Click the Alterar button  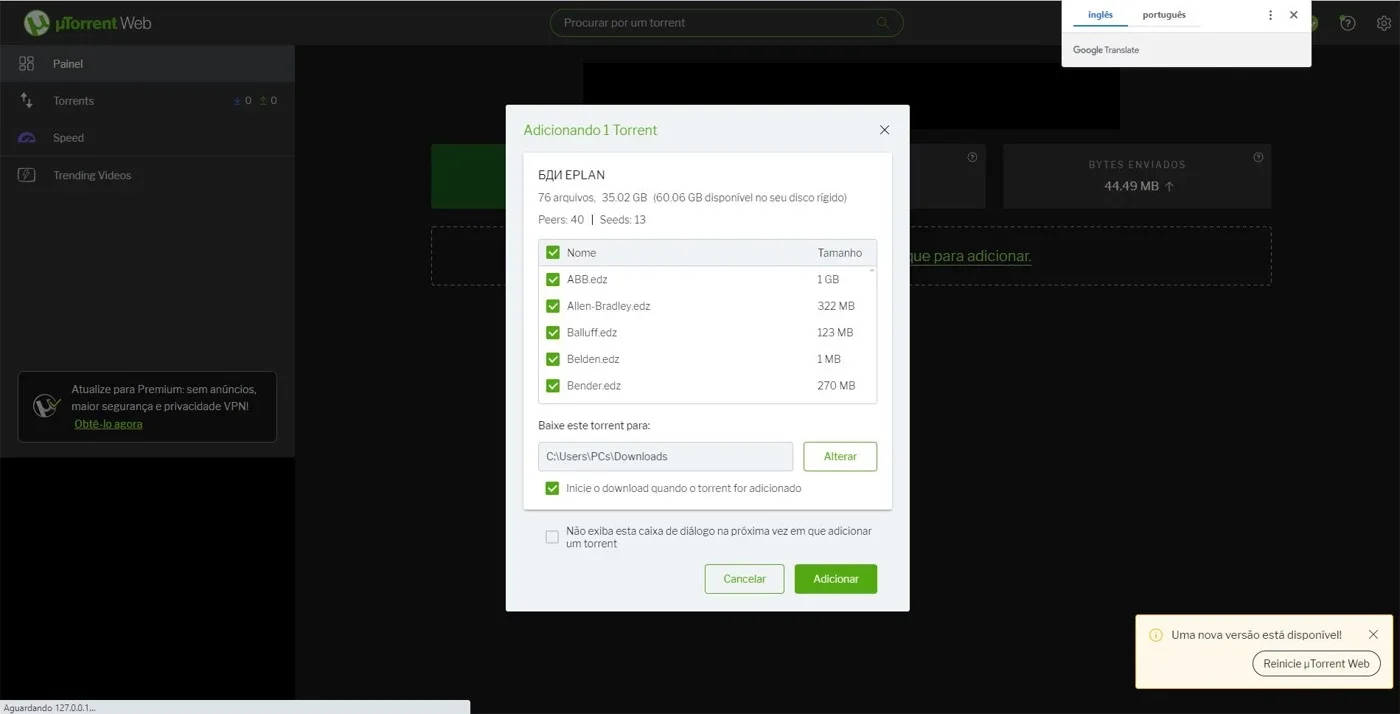tap(840, 456)
